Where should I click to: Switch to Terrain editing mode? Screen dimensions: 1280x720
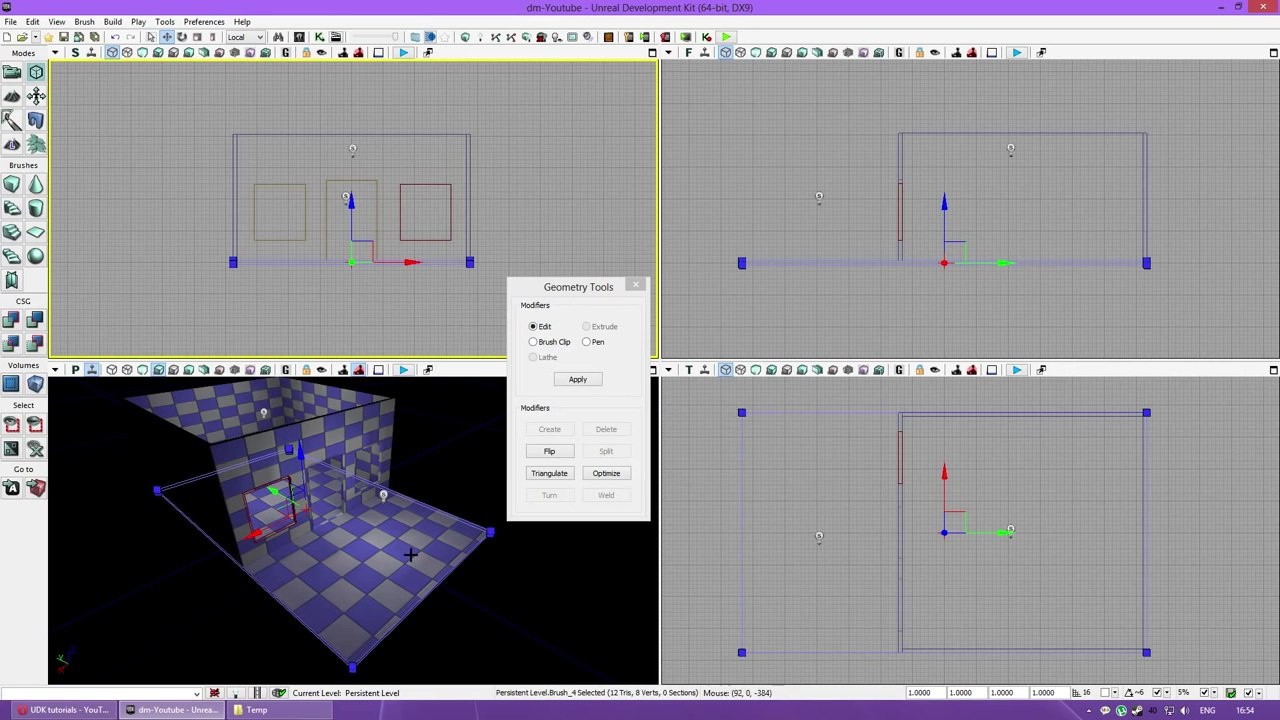[x=12, y=96]
